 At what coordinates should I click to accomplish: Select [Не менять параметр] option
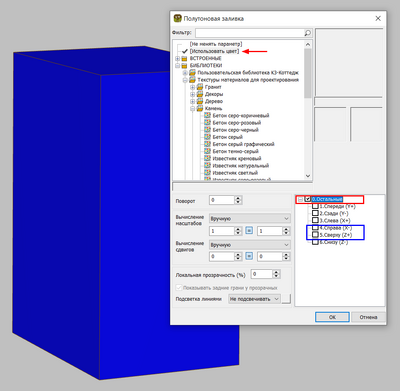point(216,44)
